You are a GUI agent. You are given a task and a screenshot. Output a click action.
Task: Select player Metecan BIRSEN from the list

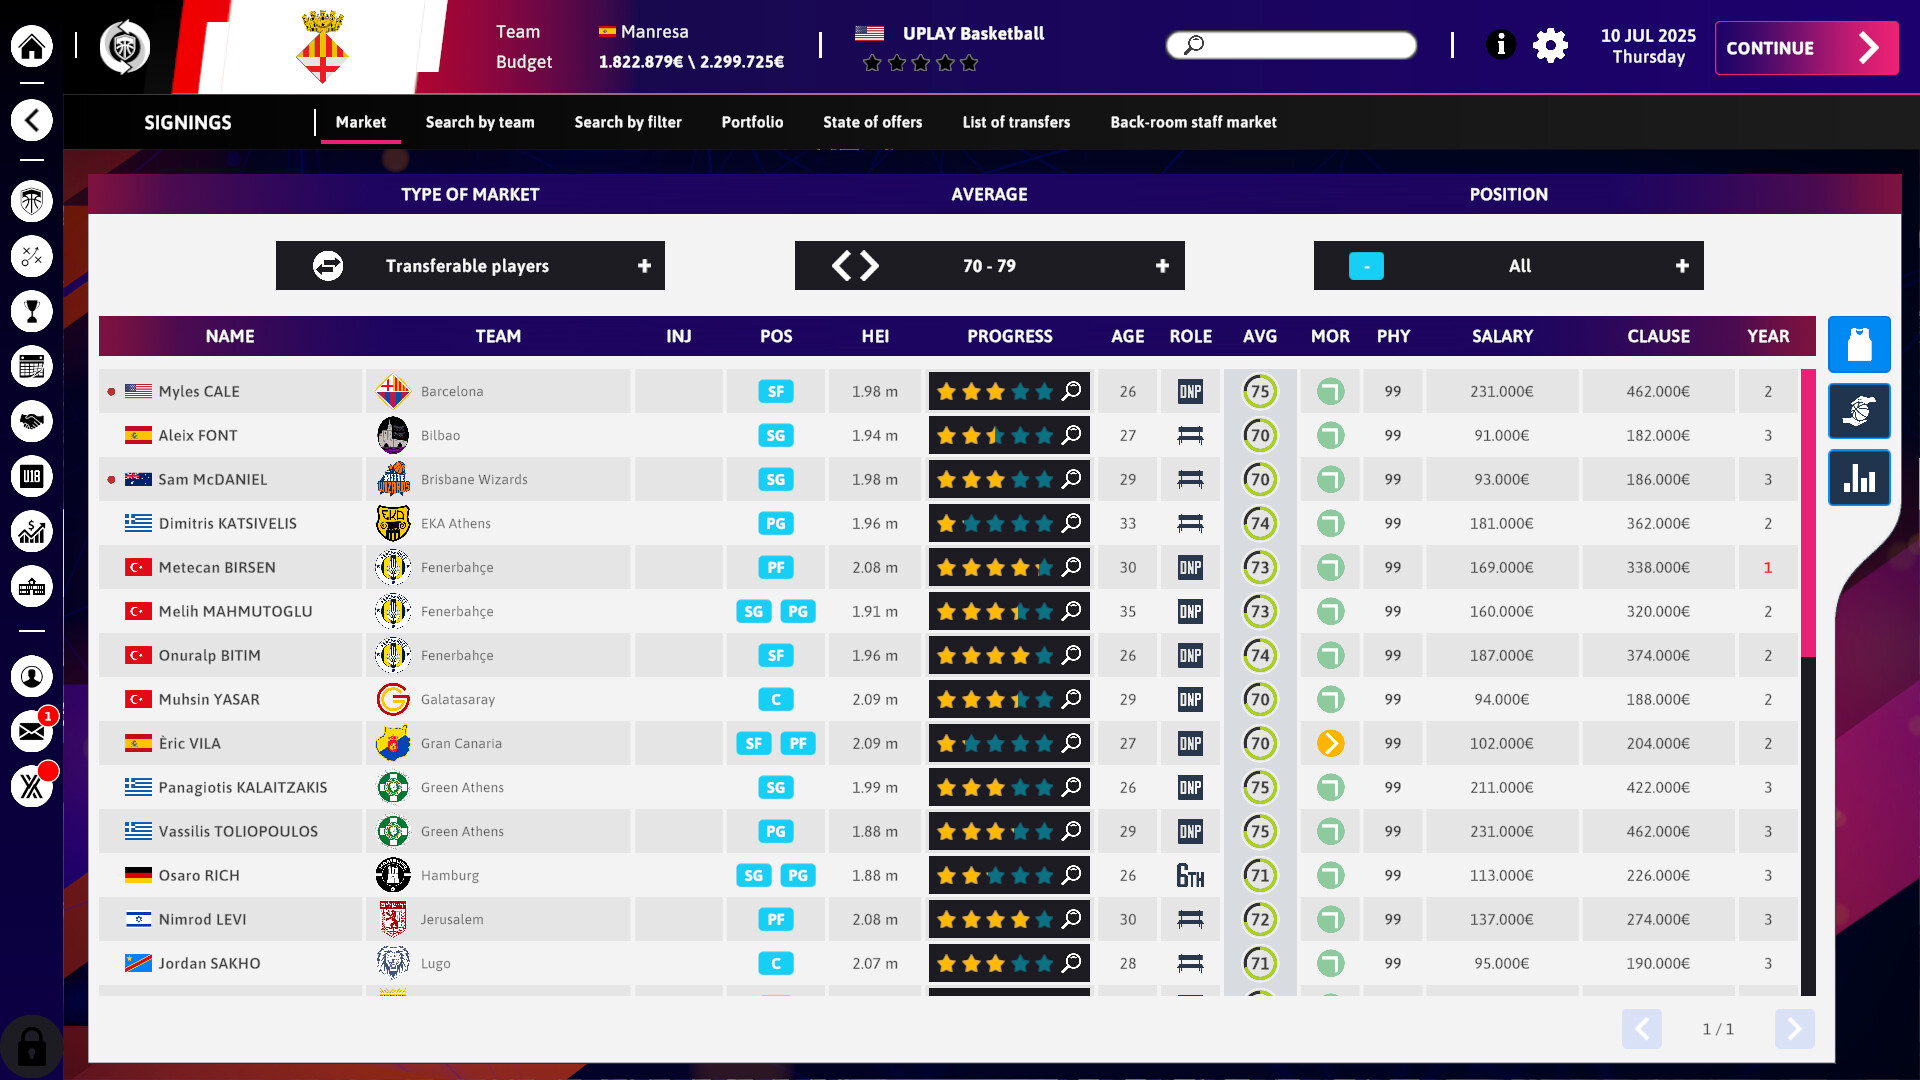click(217, 567)
